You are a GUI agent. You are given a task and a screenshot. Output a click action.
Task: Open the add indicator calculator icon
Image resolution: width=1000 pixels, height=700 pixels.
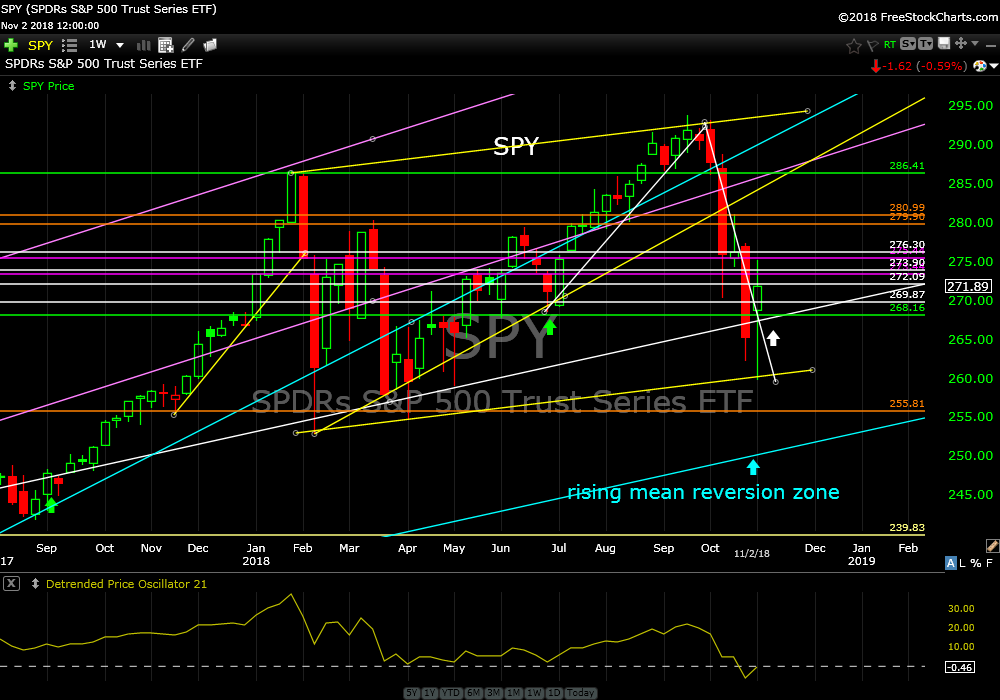coord(165,45)
